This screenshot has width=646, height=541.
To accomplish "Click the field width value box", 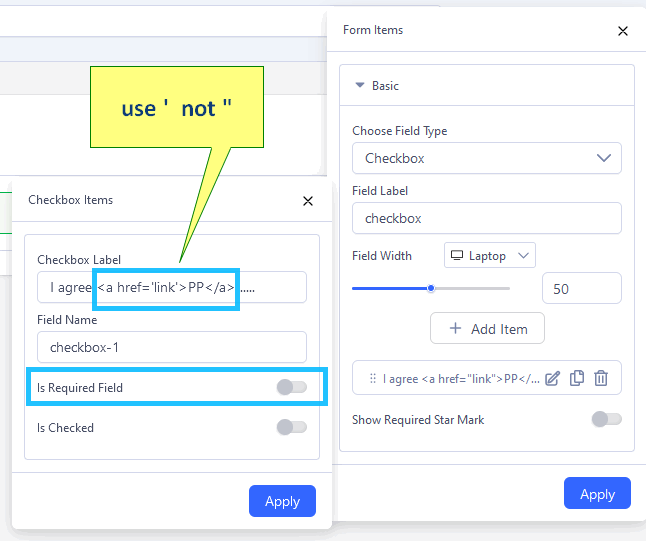I will (x=581, y=288).
